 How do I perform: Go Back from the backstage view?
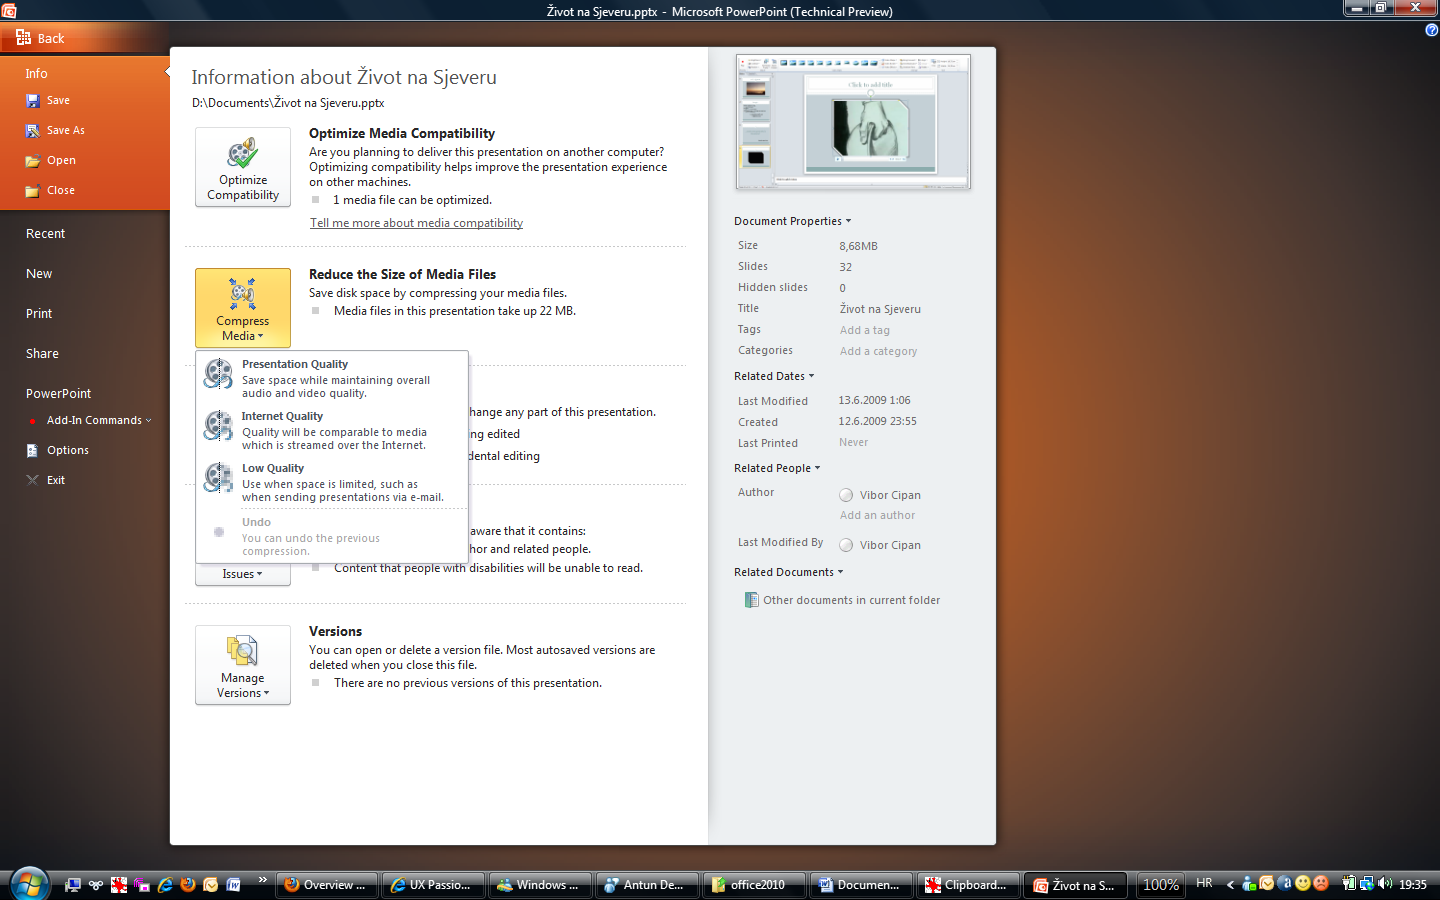click(x=40, y=38)
